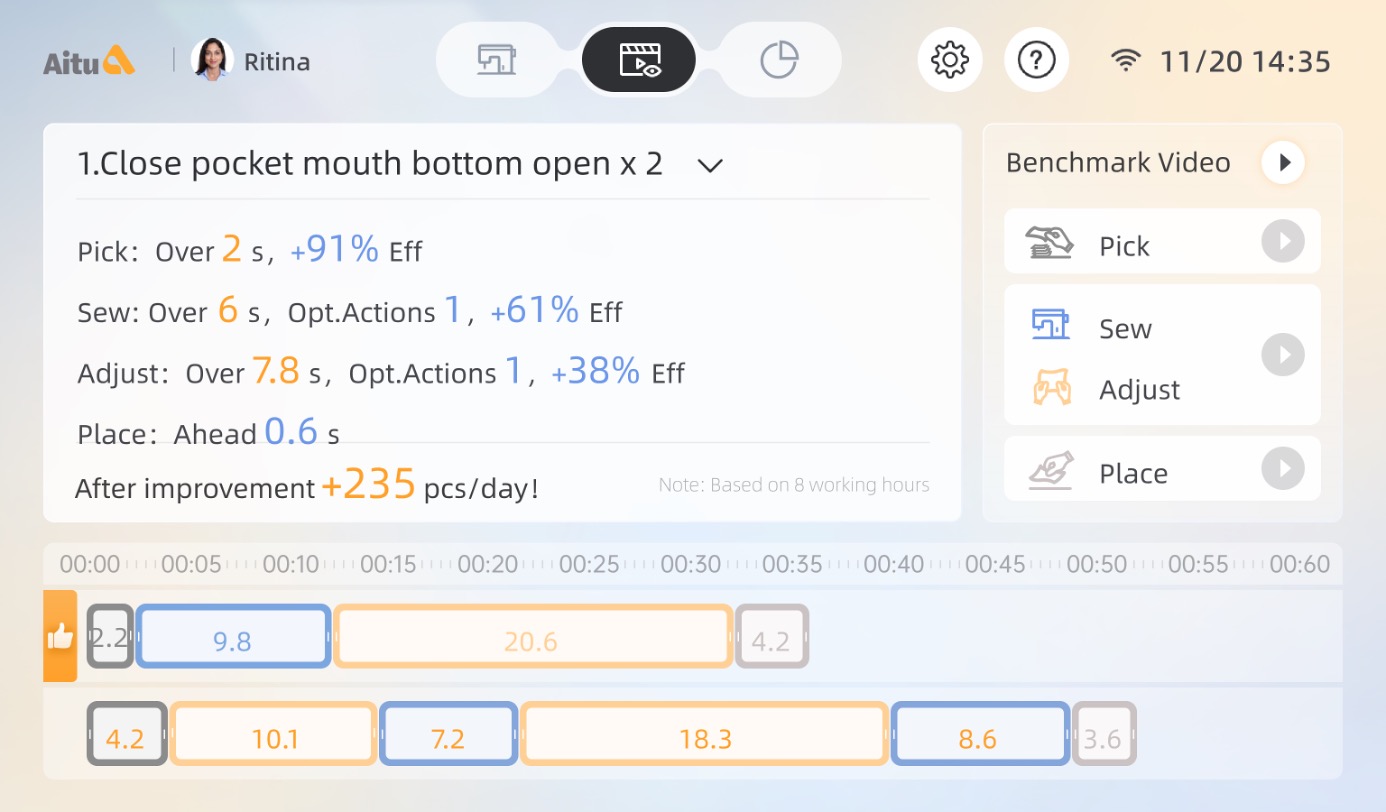Open the settings gear icon
1386x812 pixels.
949,61
